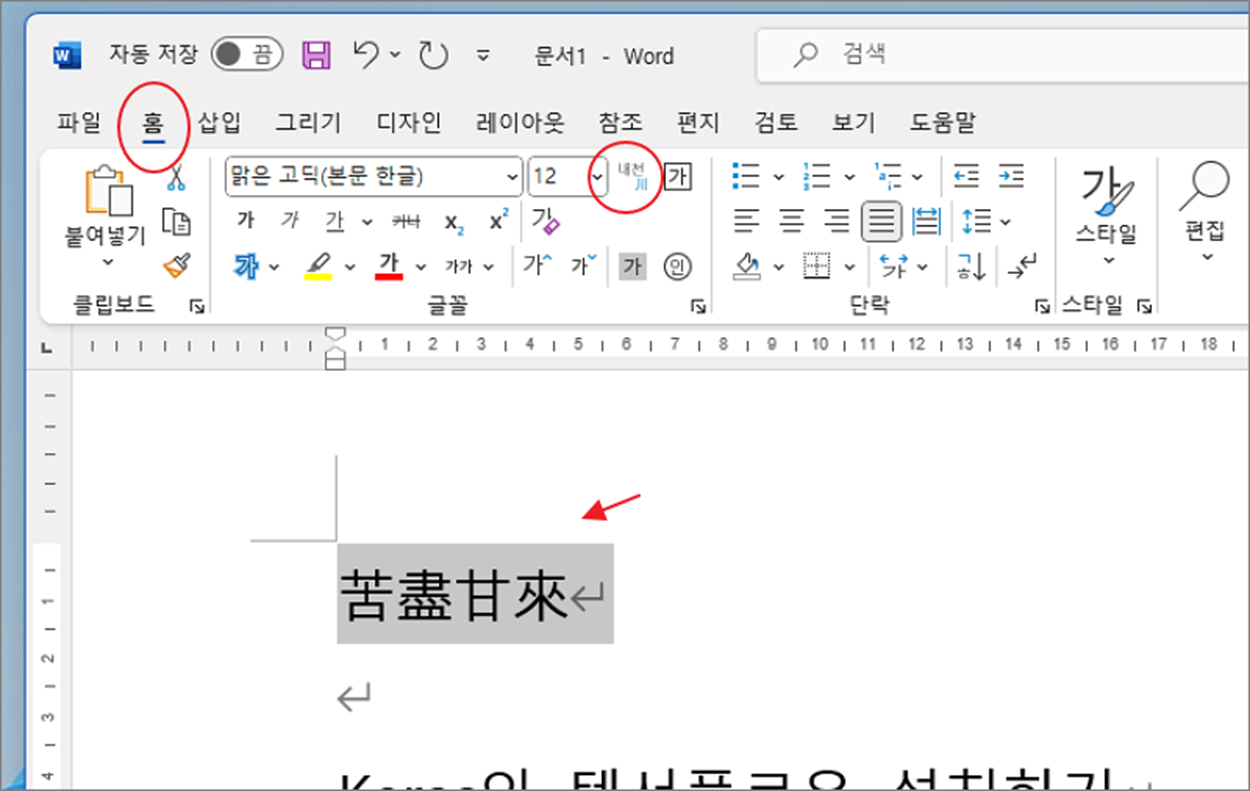1250x791 pixels.
Task: Switch to the 레이아웃 tab
Action: pos(520,123)
